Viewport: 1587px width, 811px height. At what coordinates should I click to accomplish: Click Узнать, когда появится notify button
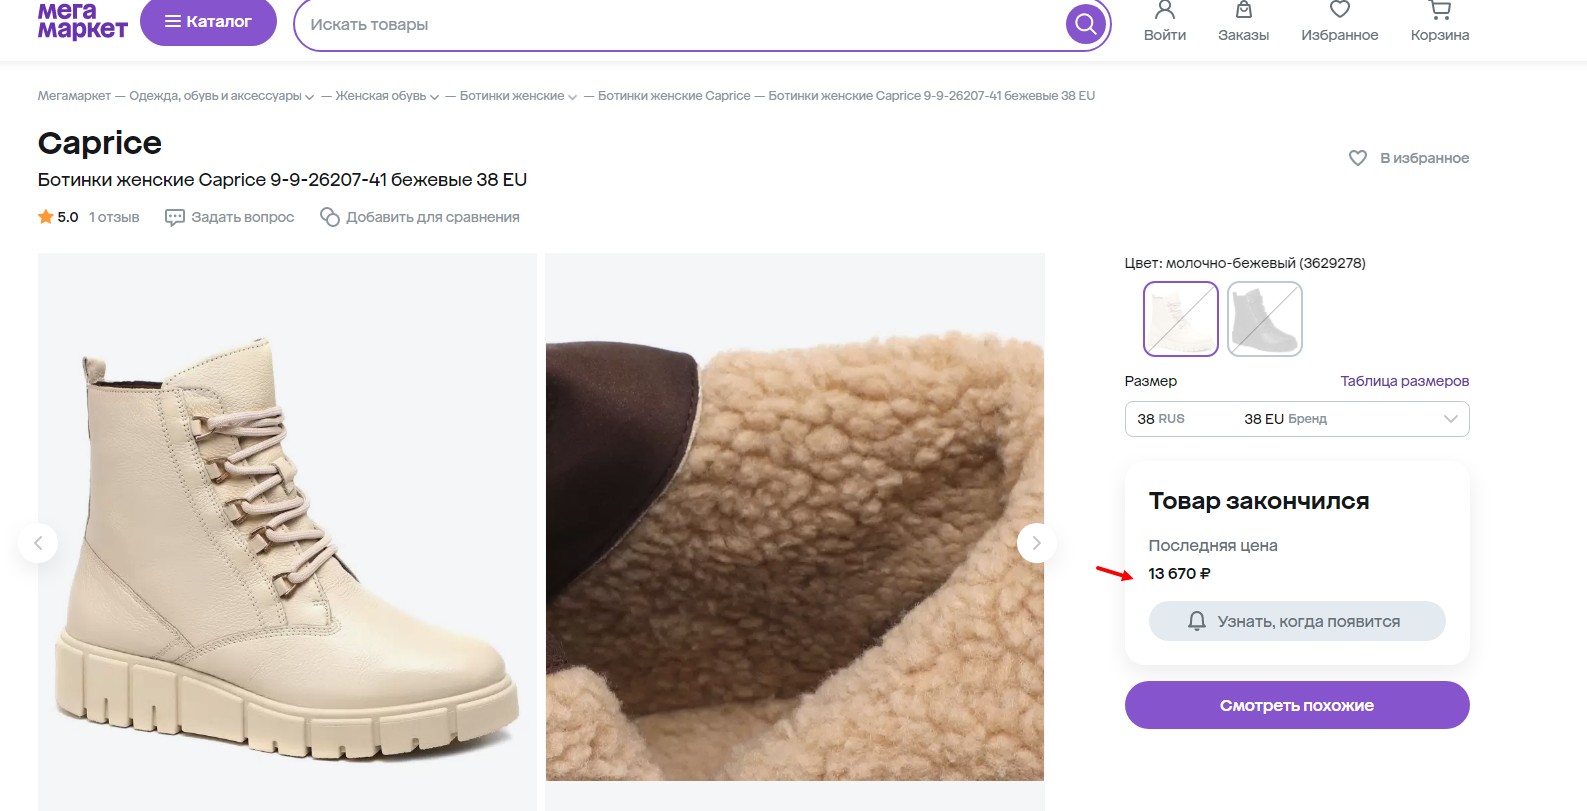1296,621
